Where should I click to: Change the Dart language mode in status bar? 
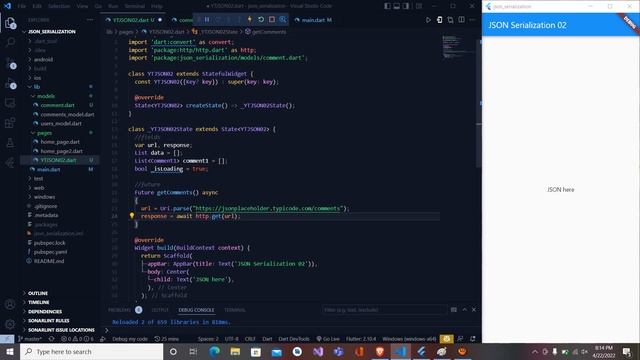click(267, 339)
